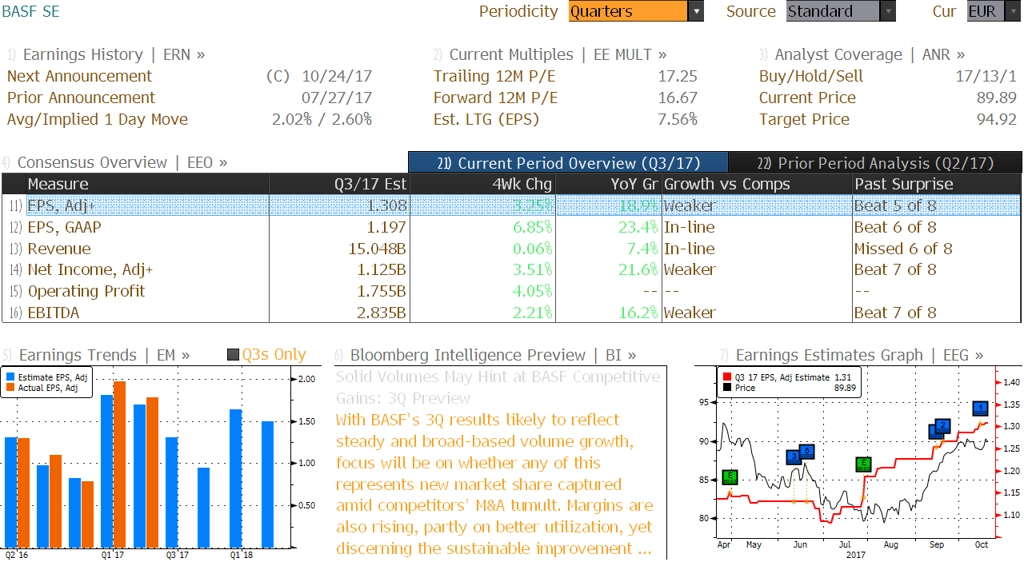Screen dimensions: 1024x562
Task: Click the black Price legend swatch
Action: pyautogui.click(x=727, y=388)
